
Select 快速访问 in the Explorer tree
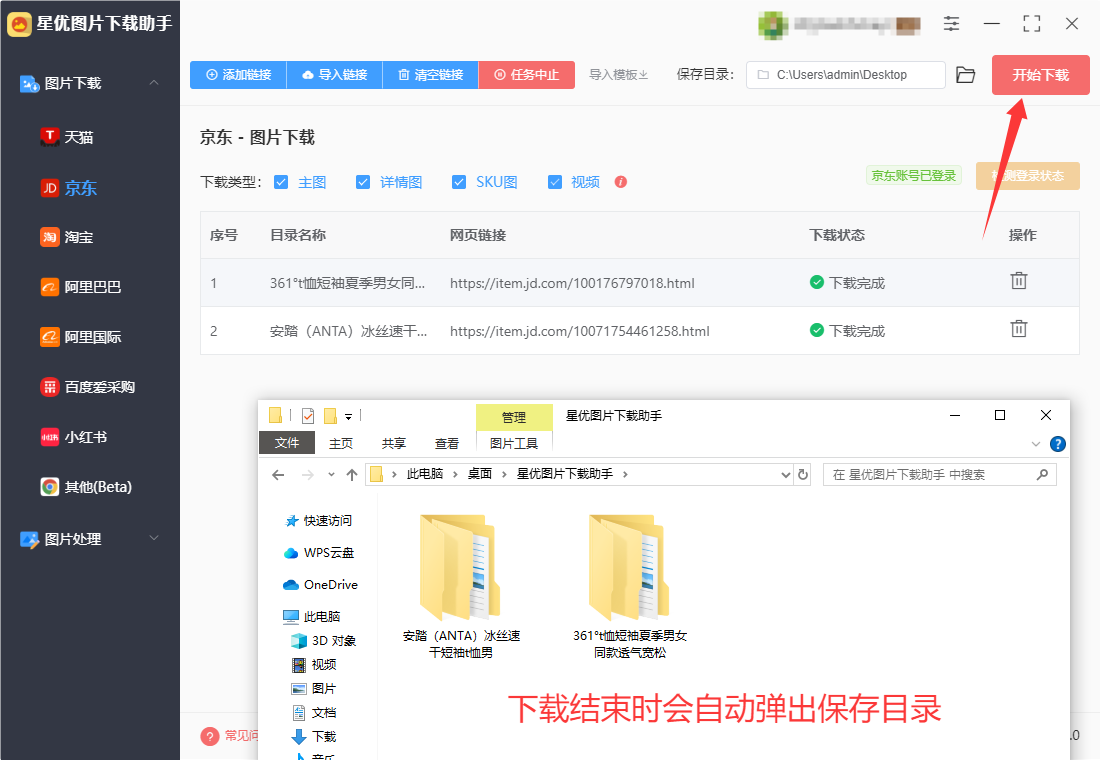tap(318, 521)
